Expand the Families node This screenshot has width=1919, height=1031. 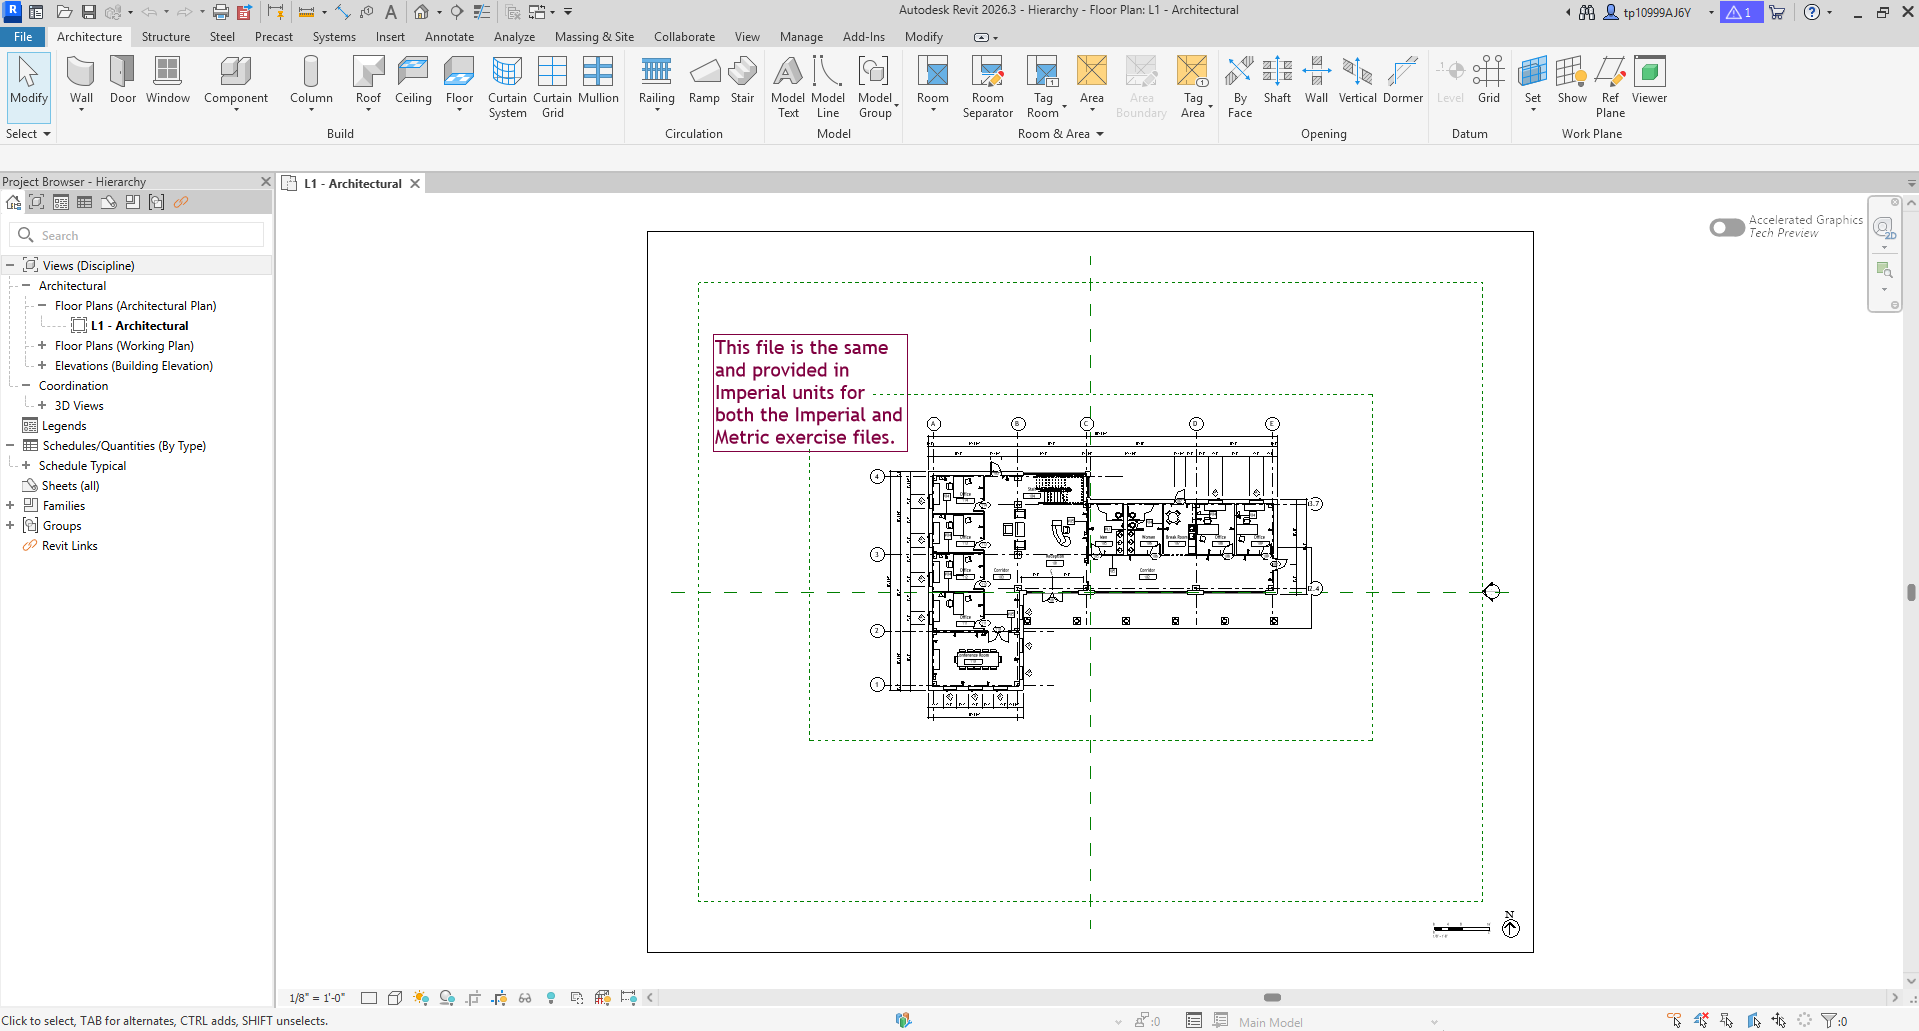(x=10, y=505)
